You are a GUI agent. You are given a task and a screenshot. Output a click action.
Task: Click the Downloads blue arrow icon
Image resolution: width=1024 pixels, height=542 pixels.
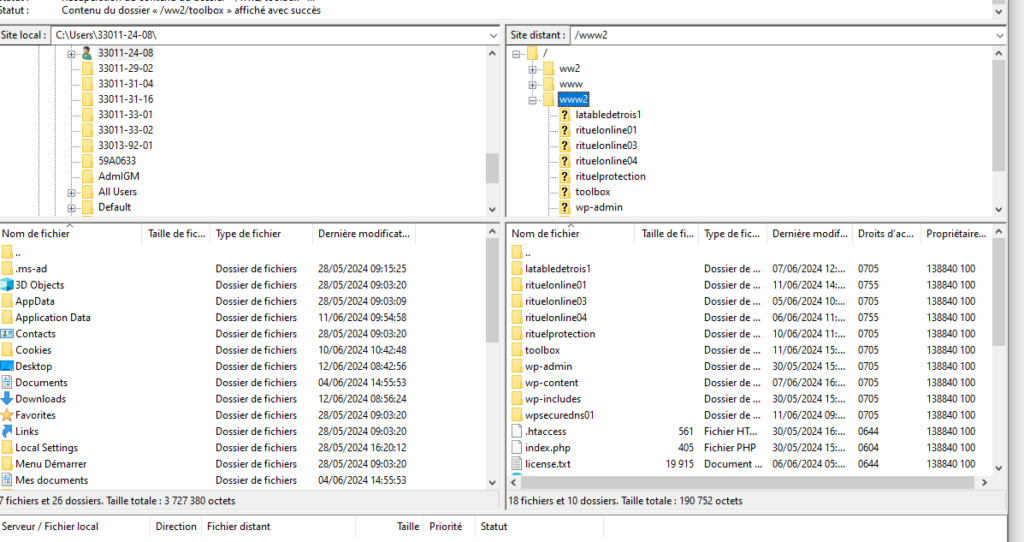(7, 399)
